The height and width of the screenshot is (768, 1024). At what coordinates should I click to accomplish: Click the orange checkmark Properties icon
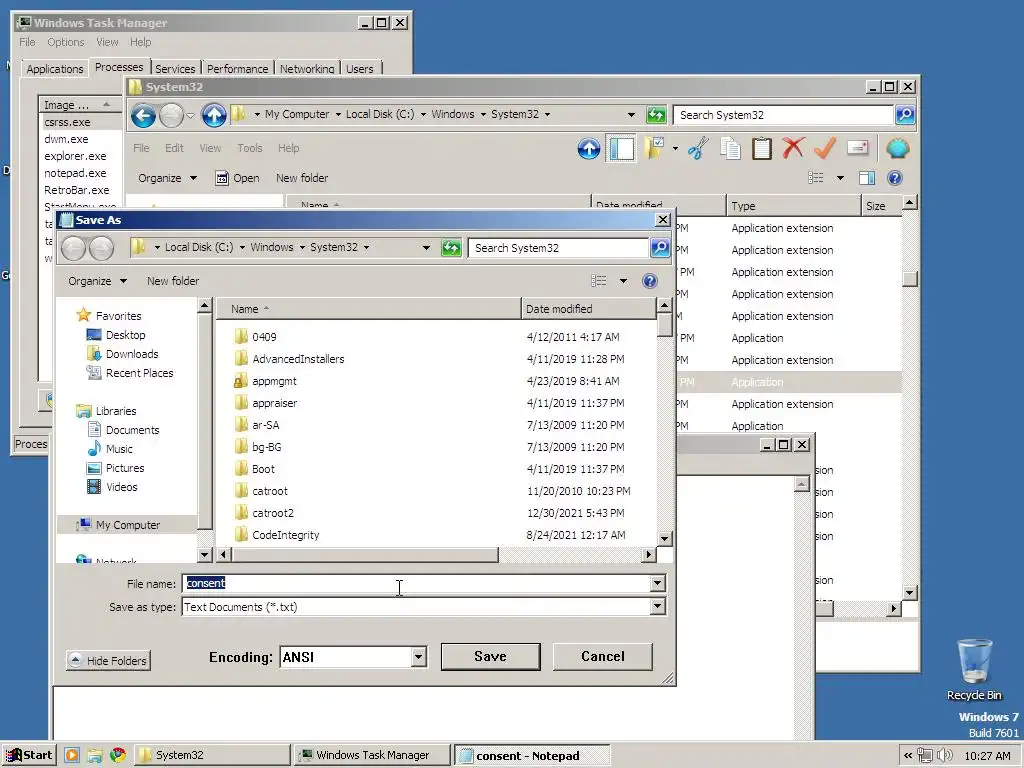(825, 149)
